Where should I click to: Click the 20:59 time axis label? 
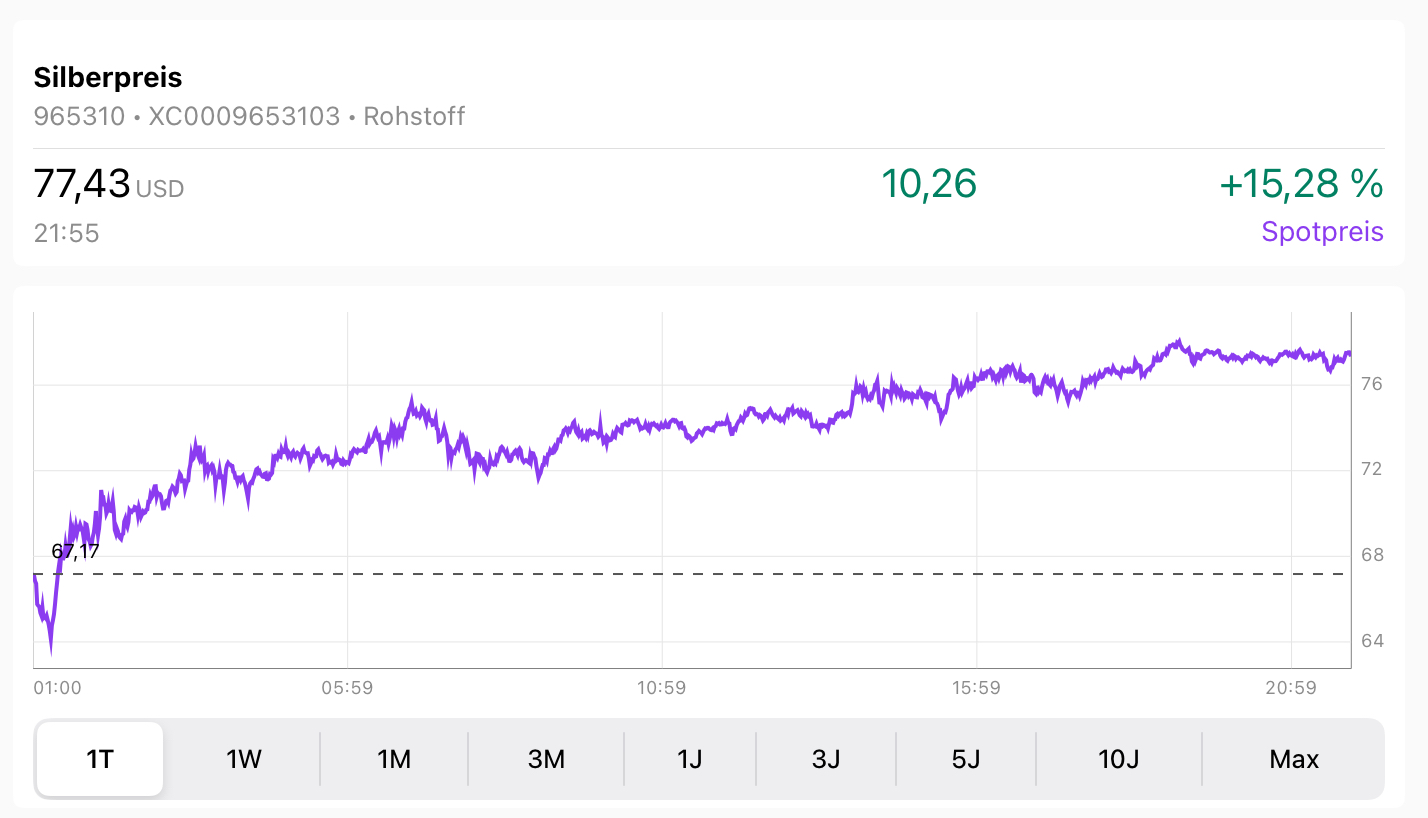[1291, 688]
